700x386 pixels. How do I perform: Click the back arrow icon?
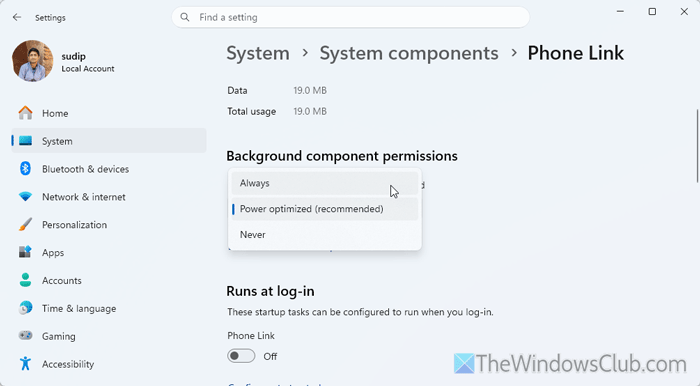click(x=17, y=17)
